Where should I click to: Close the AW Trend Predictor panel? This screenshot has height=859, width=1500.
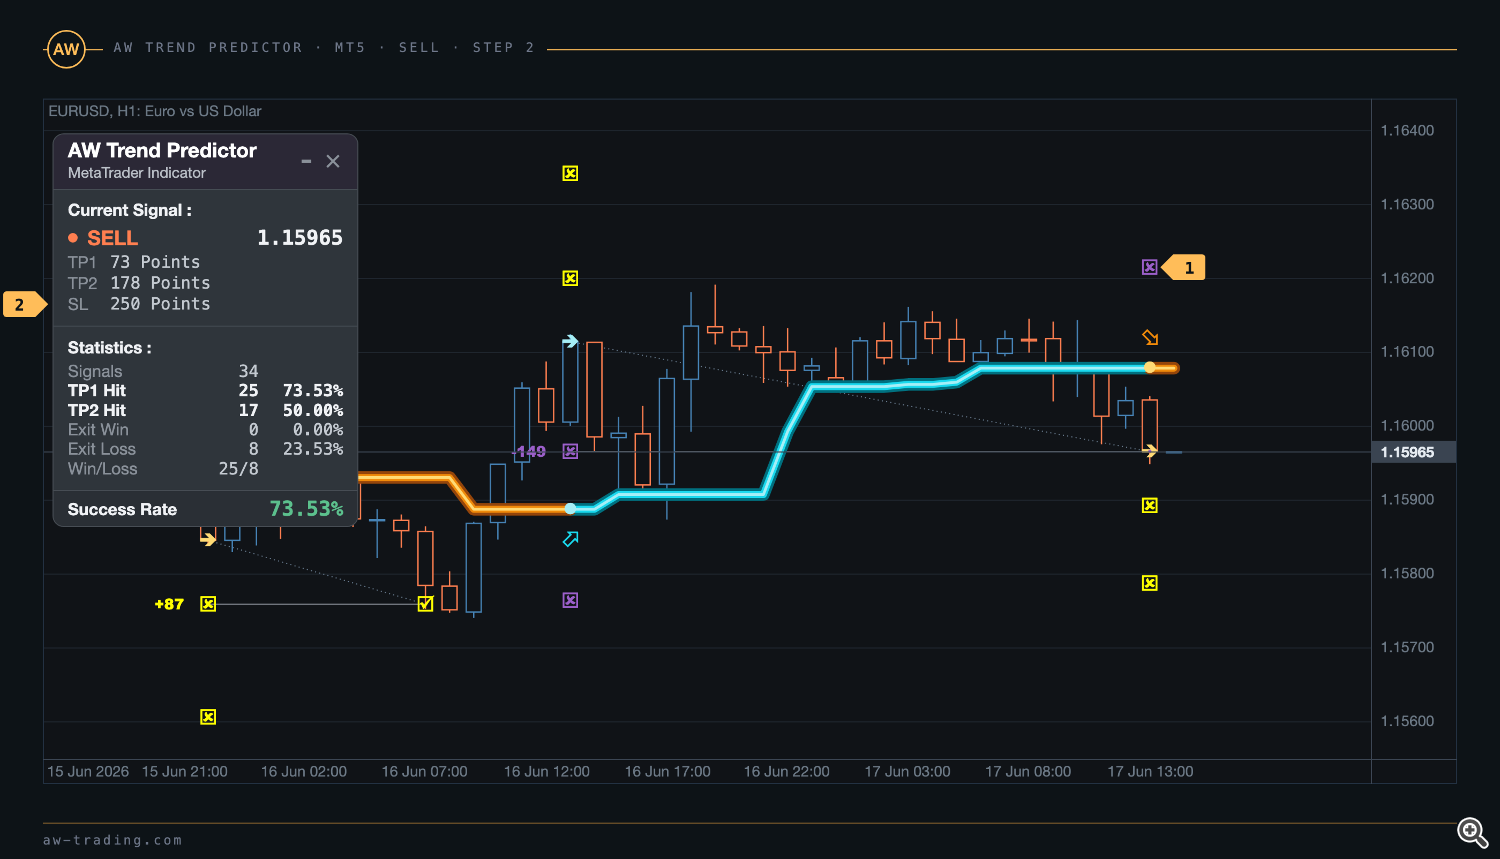point(333,161)
